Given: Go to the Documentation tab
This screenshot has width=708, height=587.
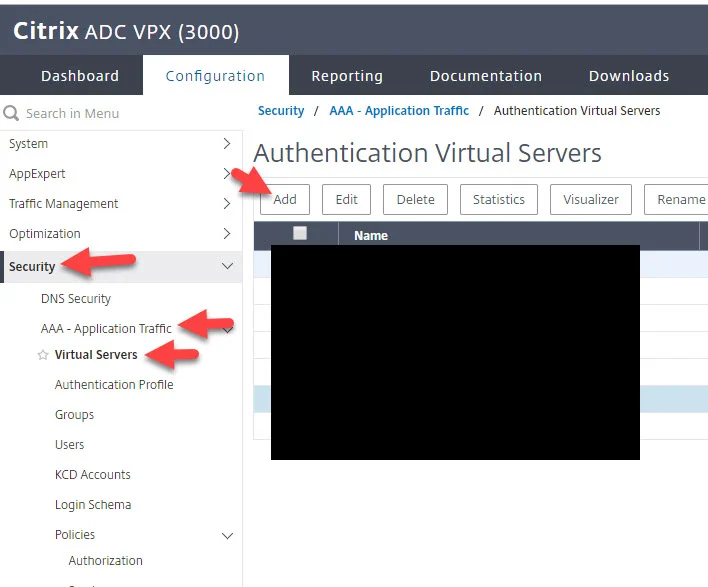Looking at the screenshot, I should [x=486, y=76].
